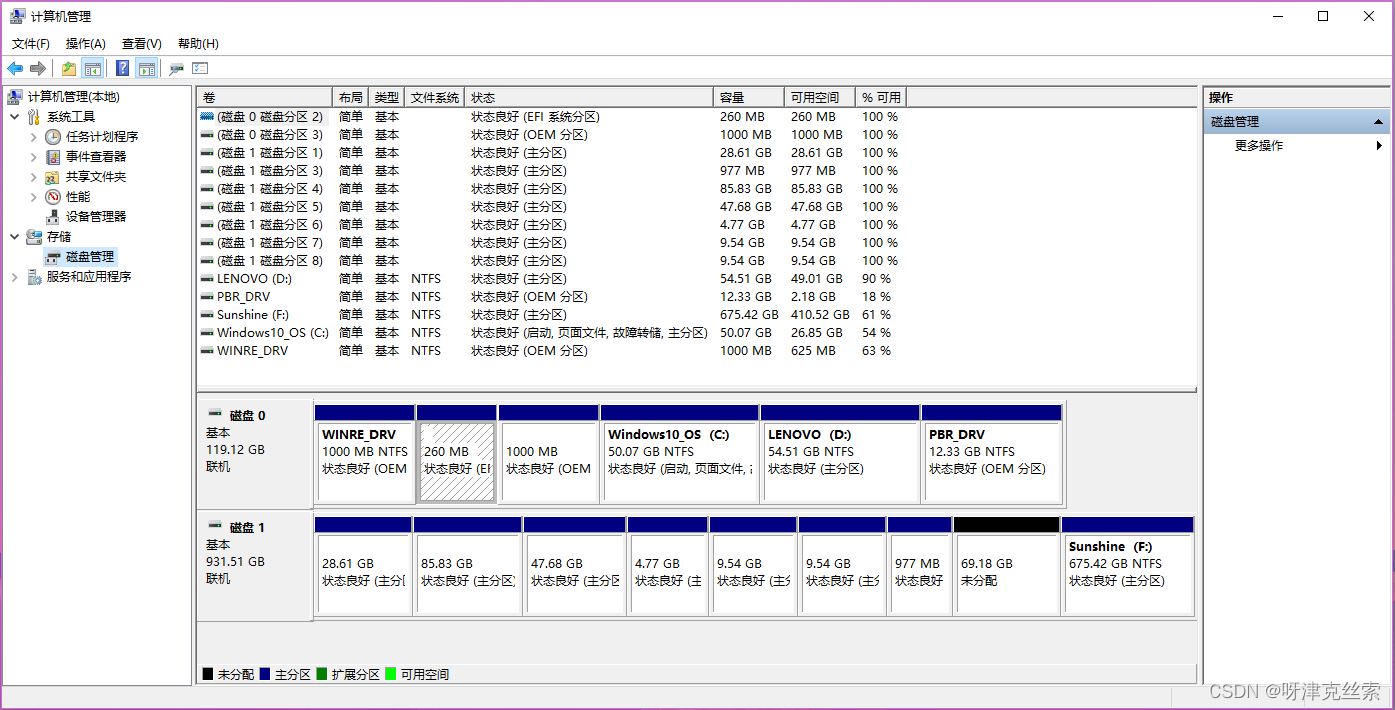Click the Back arrow toolbar icon
The width and height of the screenshot is (1395, 710).
click(x=15, y=68)
